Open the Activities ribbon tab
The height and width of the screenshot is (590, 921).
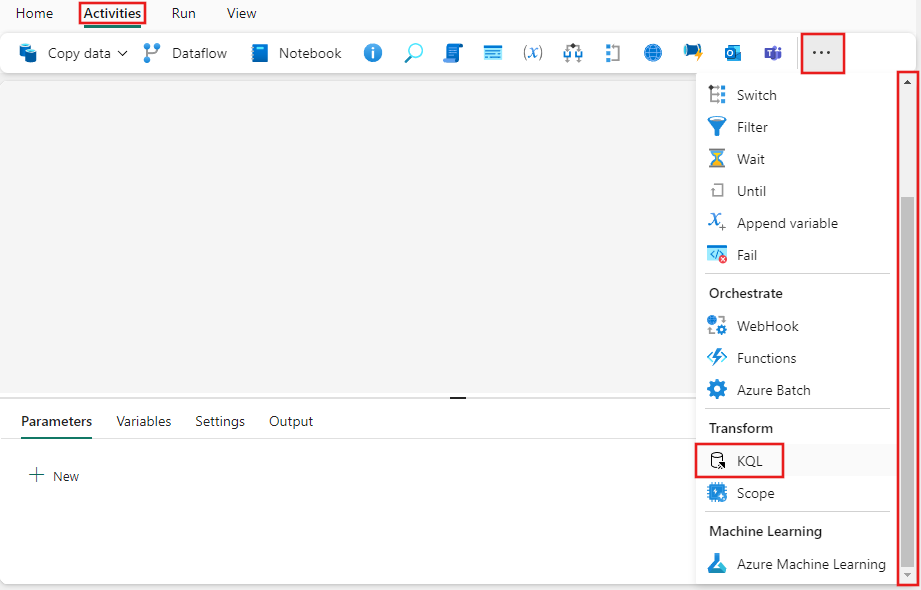(x=111, y=13)
